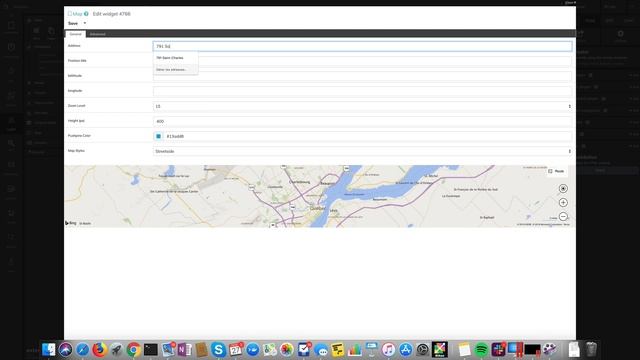Open the map type selector at top right
The width and height of the screenshot is (640, 360).
556,171
